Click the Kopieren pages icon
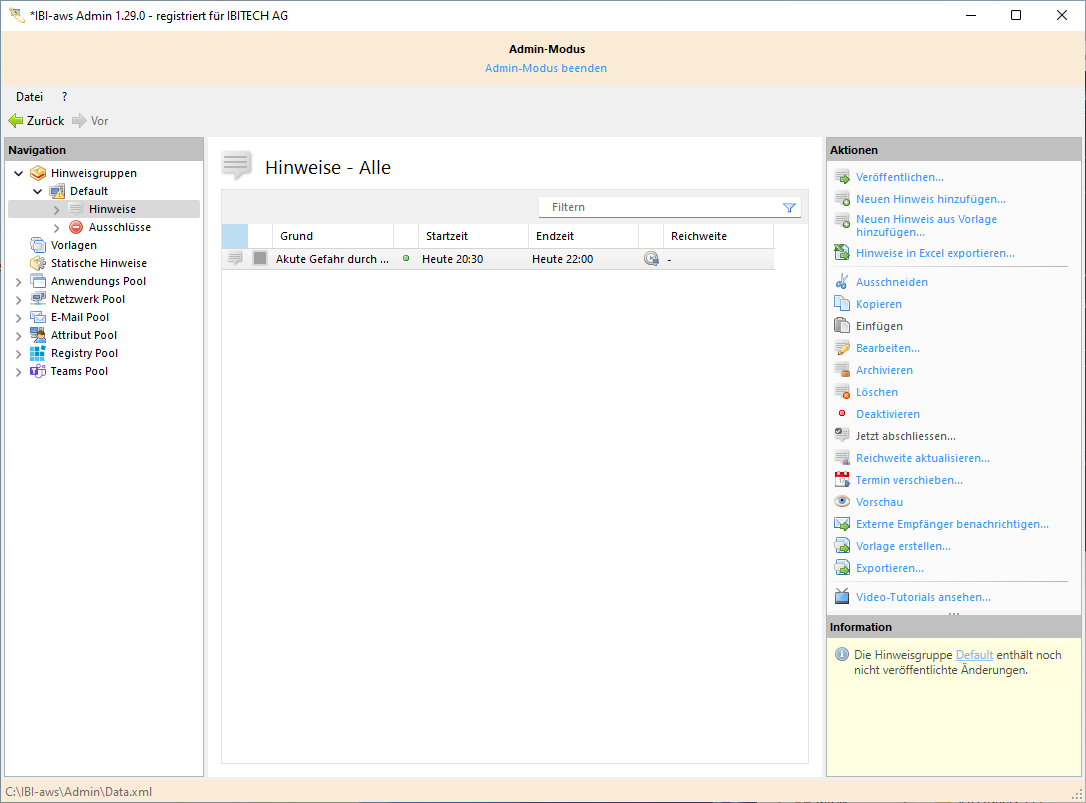 point(842,304)
